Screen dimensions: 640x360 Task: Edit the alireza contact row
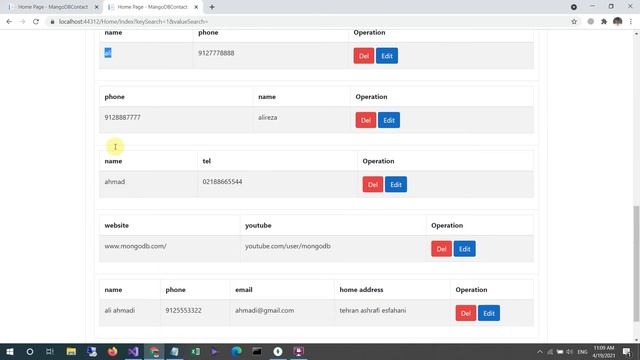pyautogui.click(x=389, y=120)
